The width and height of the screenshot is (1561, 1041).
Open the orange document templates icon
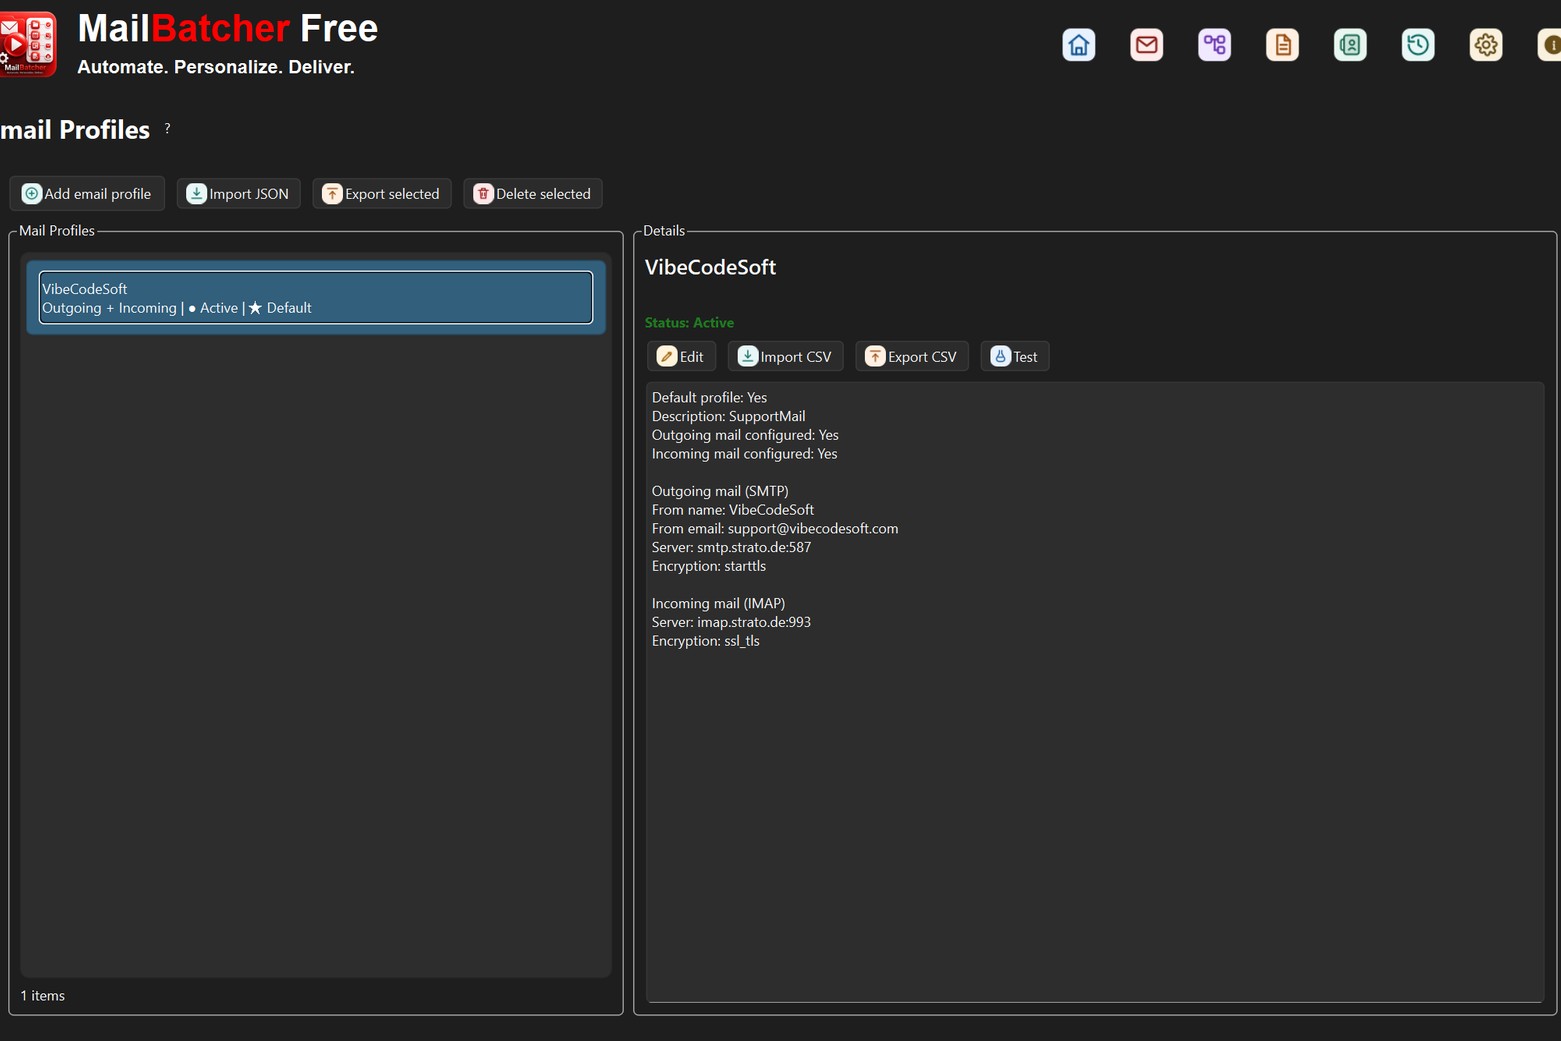pyautogui.click(x=1282, y=45)
